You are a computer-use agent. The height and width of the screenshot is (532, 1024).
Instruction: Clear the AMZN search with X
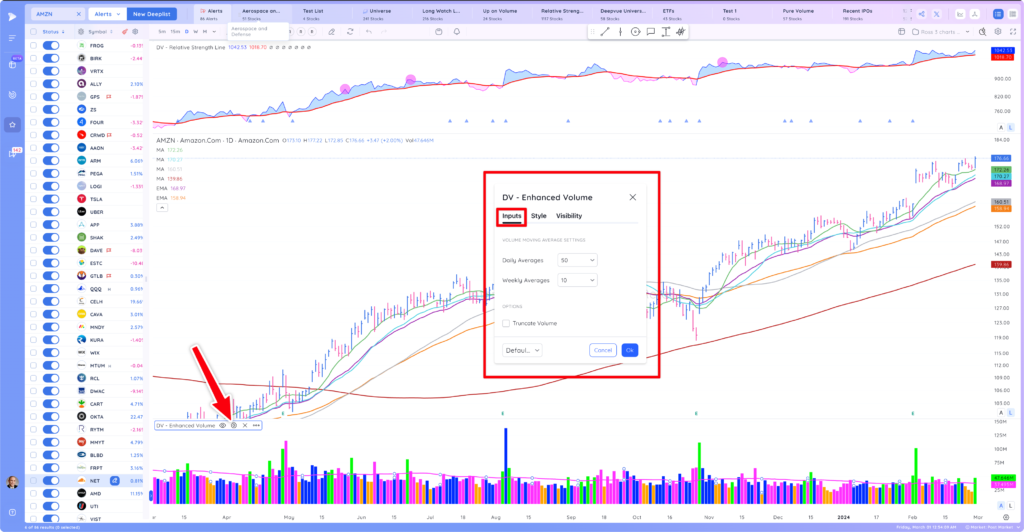click(x=78, y=14)
